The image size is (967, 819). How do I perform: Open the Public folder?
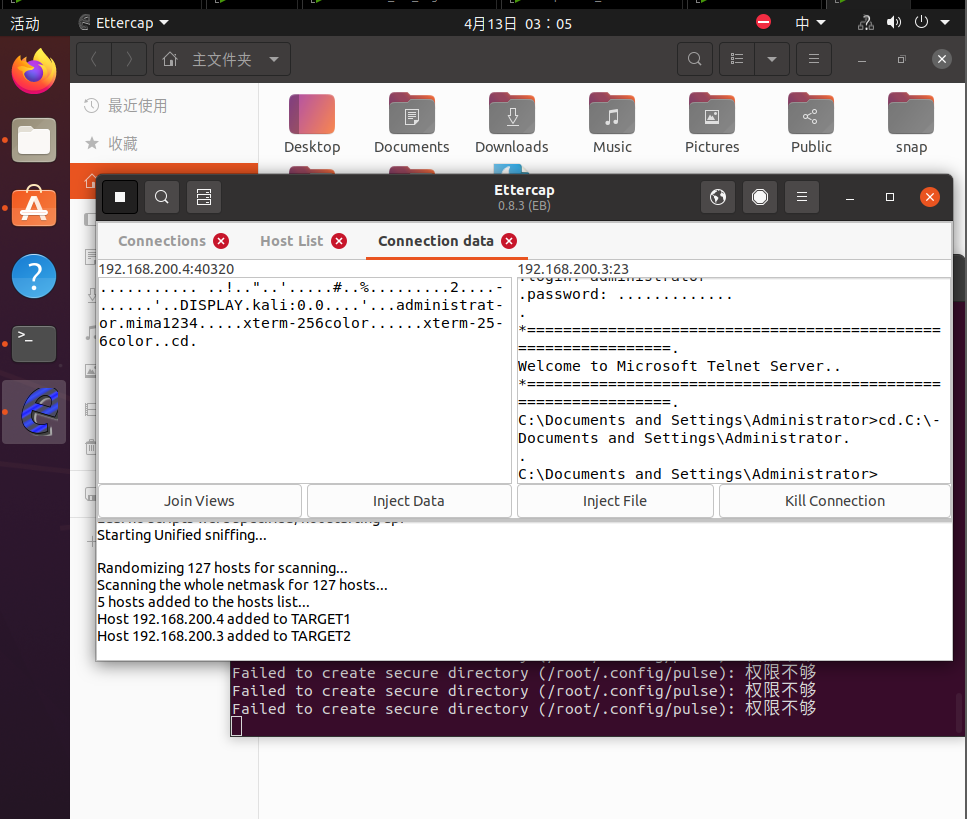[x=811, y=123]
